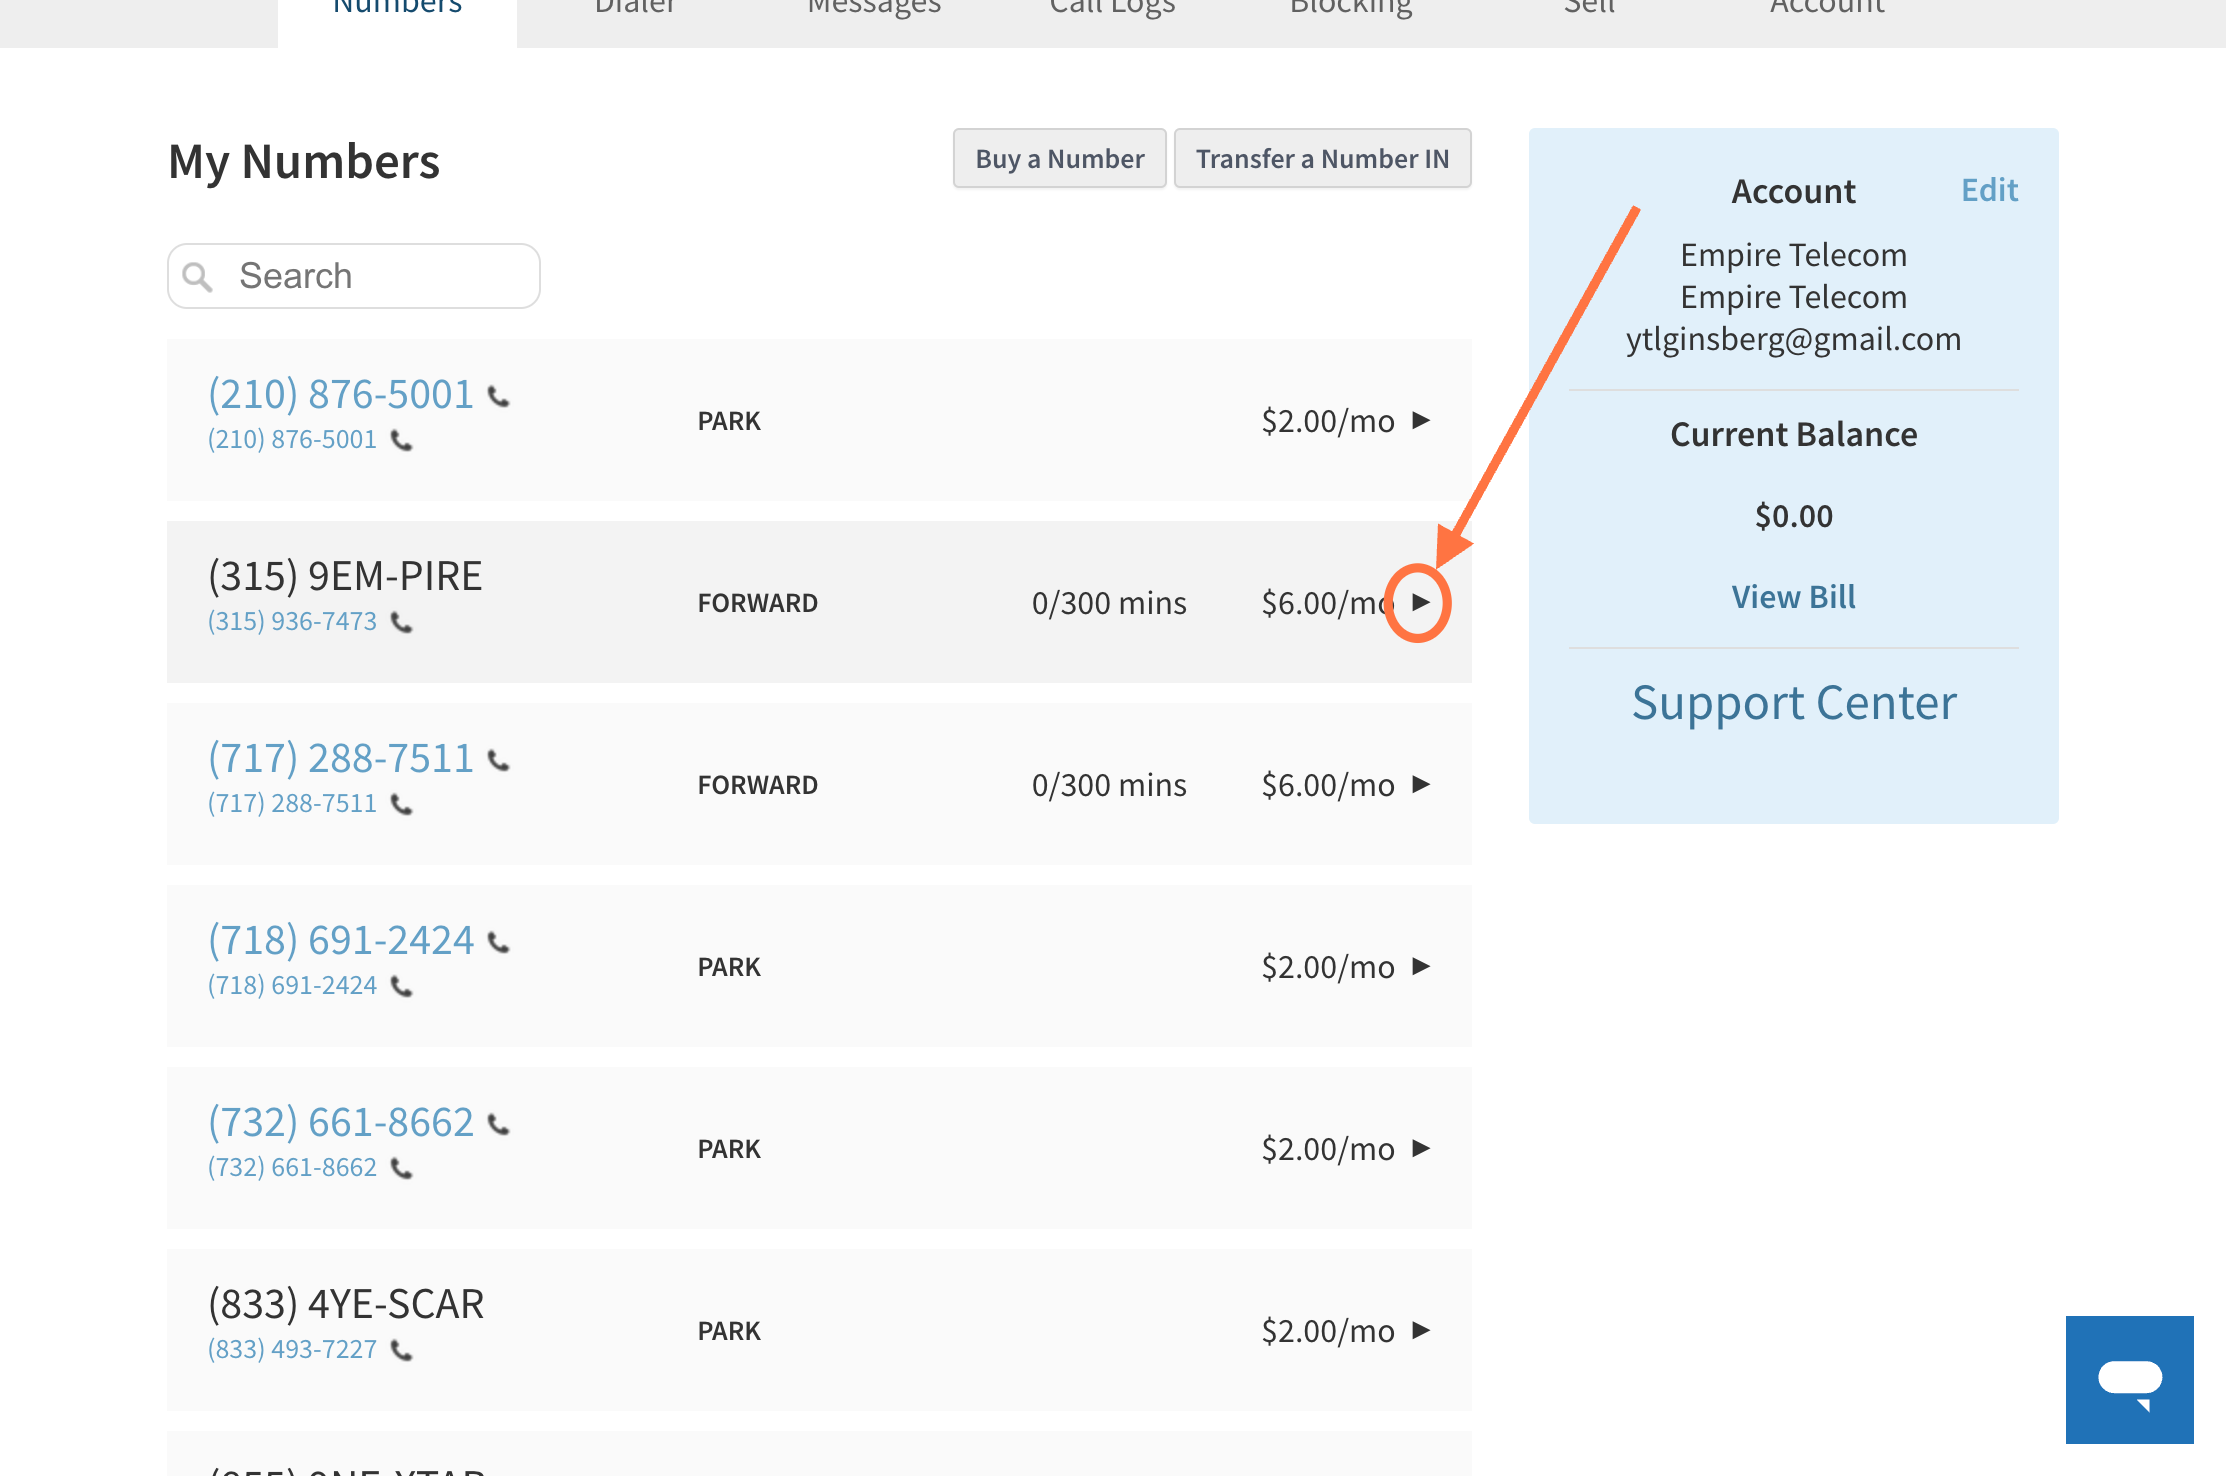This screenshot has width=2226, height=1476.
Task: Click the Buy a Number button
Action: point(1059,158)
